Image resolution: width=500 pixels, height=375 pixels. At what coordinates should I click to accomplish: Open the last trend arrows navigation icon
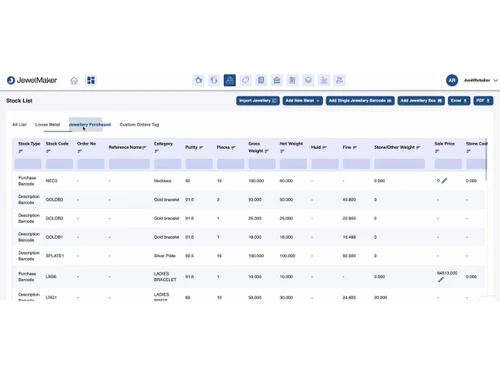point(339,80)
